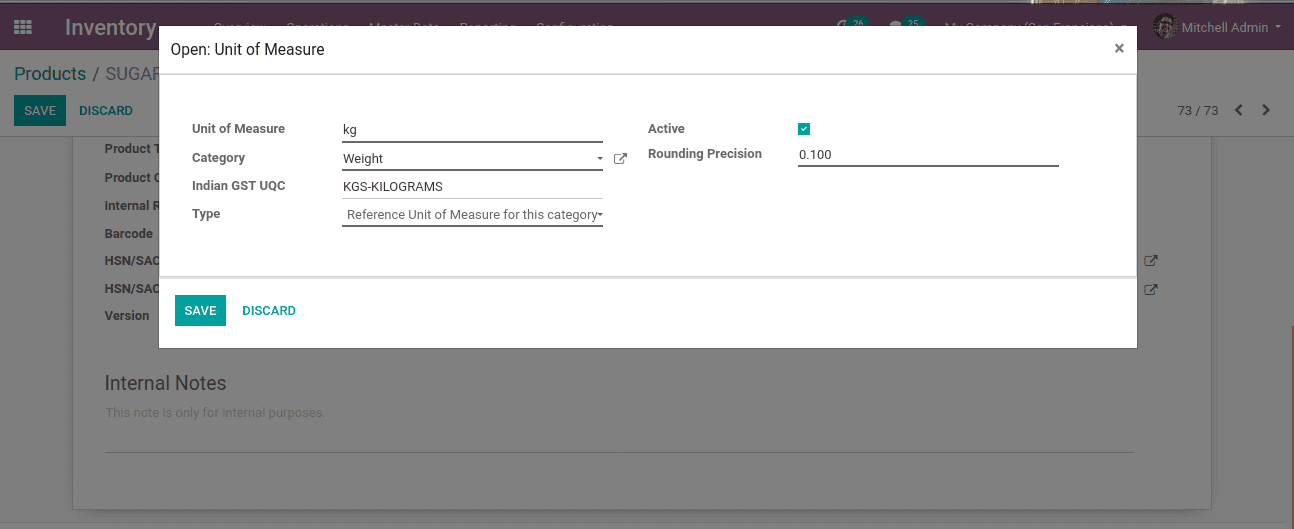Click the Internal Notes heading
Screen dimensions: 1294x529
(x=166, y=383)
